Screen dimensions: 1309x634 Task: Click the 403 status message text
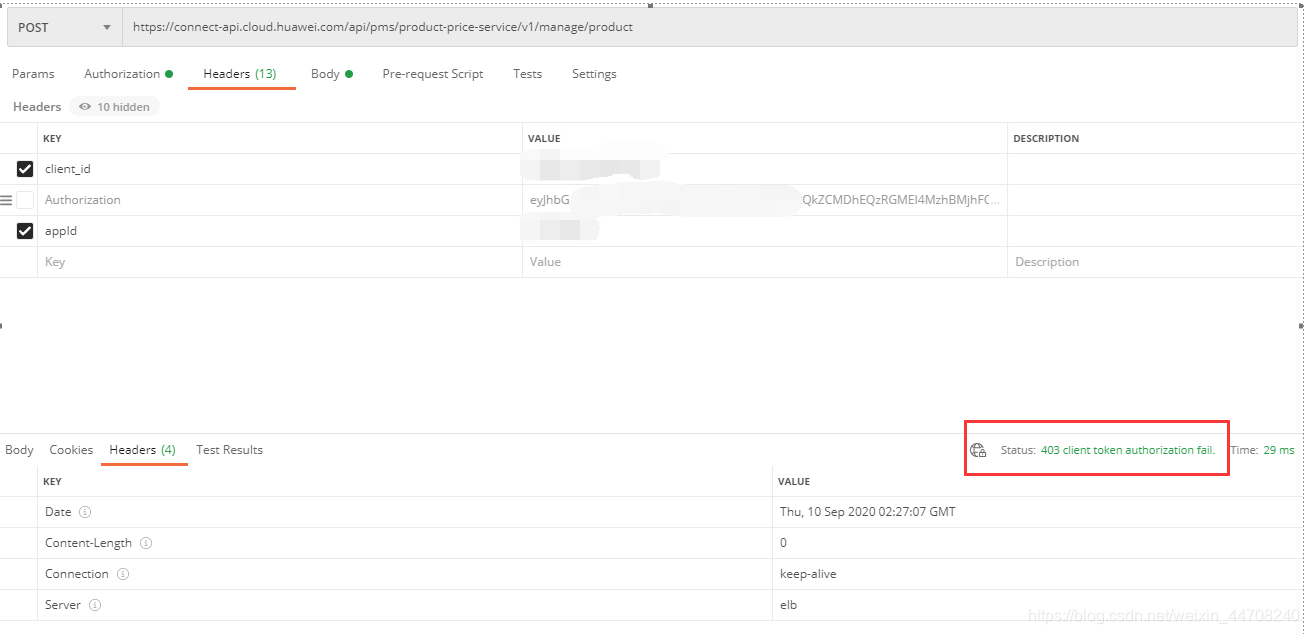coord(1128,450)
